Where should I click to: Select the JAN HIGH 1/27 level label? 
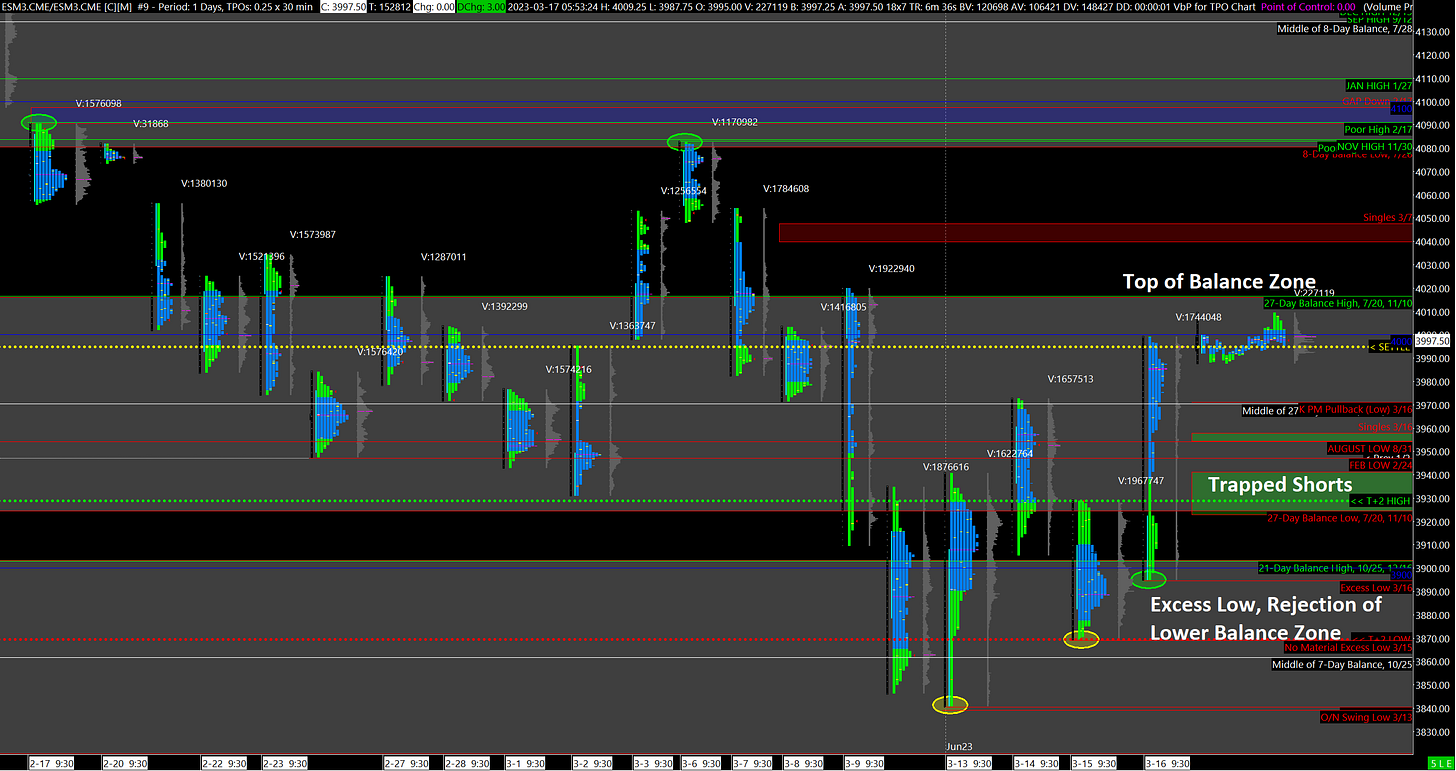[x=1379, y=86]
